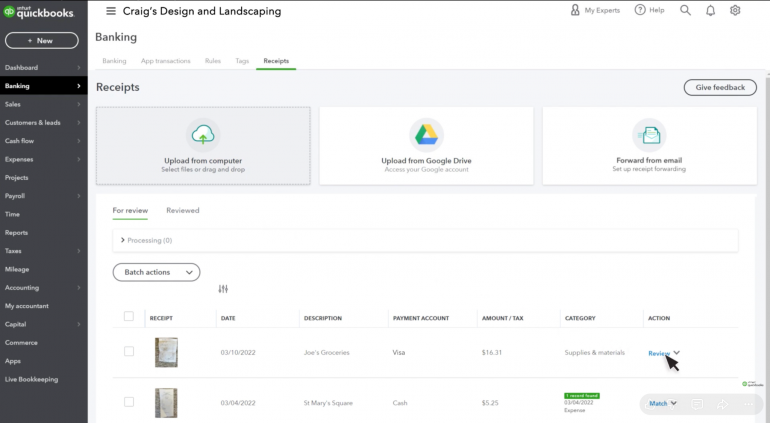Click the $16.31 amount cell

(492, 352)
